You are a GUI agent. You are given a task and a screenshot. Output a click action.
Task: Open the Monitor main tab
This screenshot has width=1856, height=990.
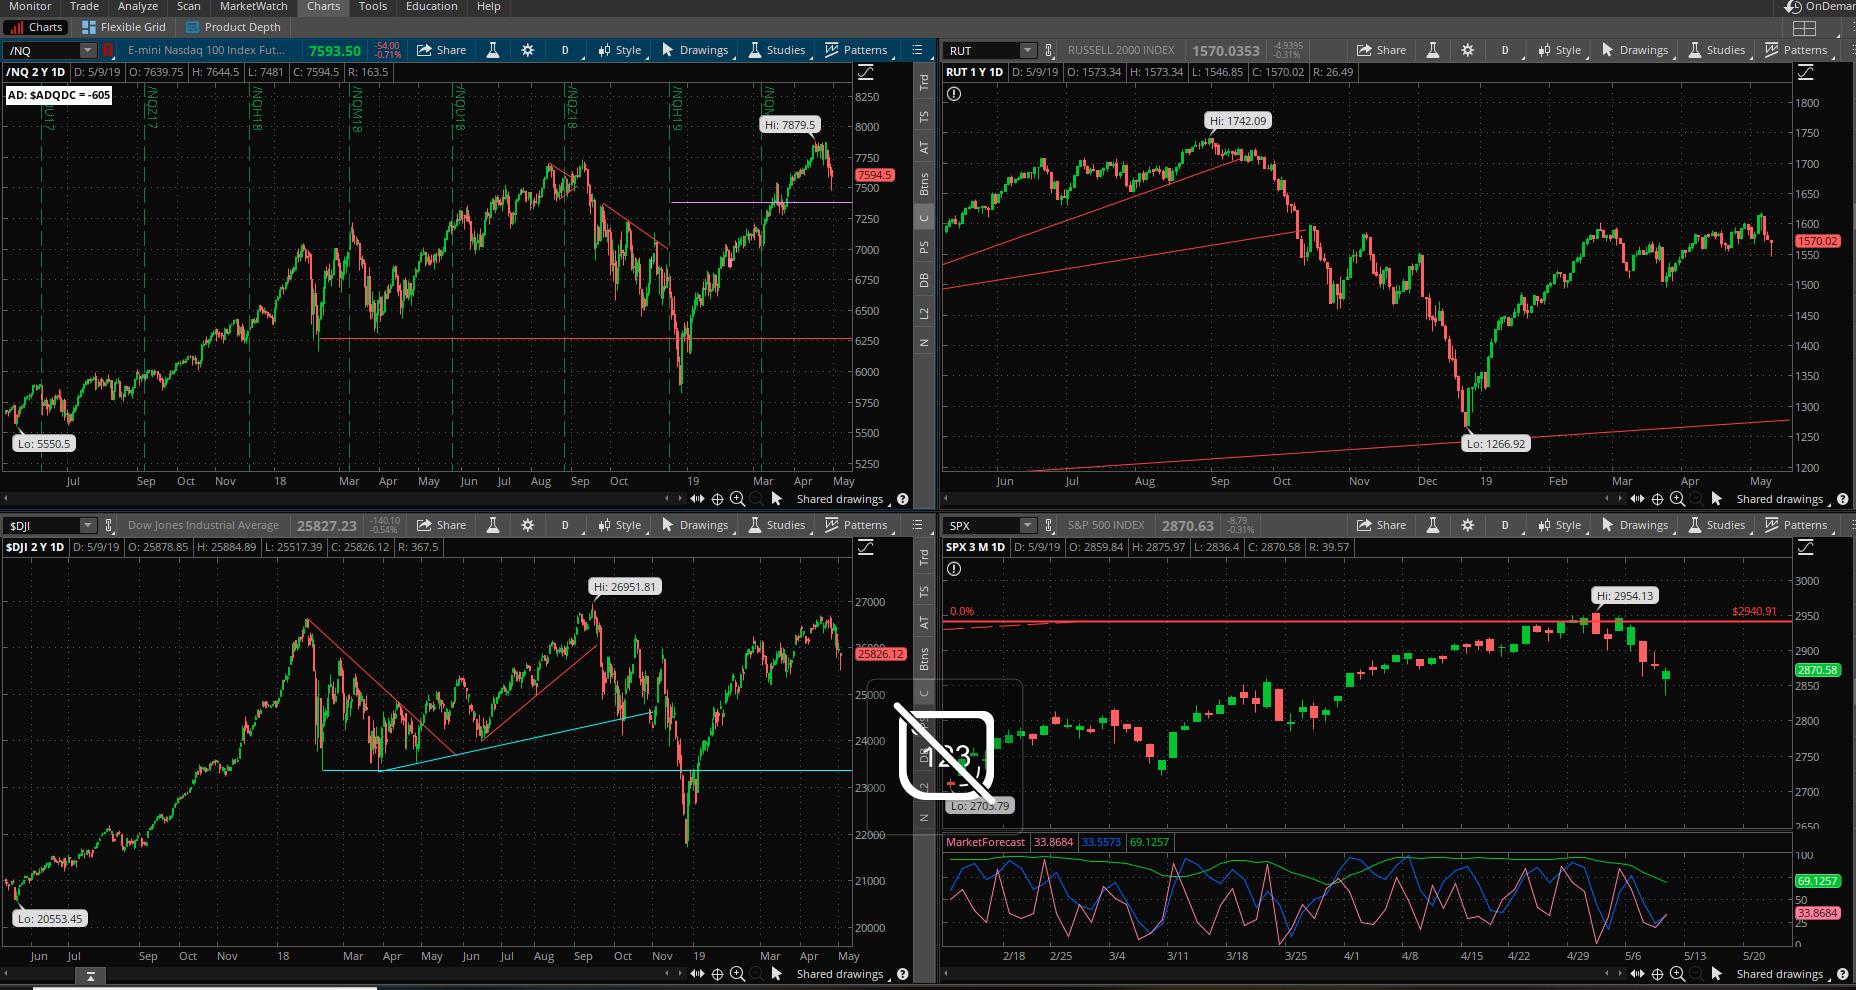click(x=30, y=6)
